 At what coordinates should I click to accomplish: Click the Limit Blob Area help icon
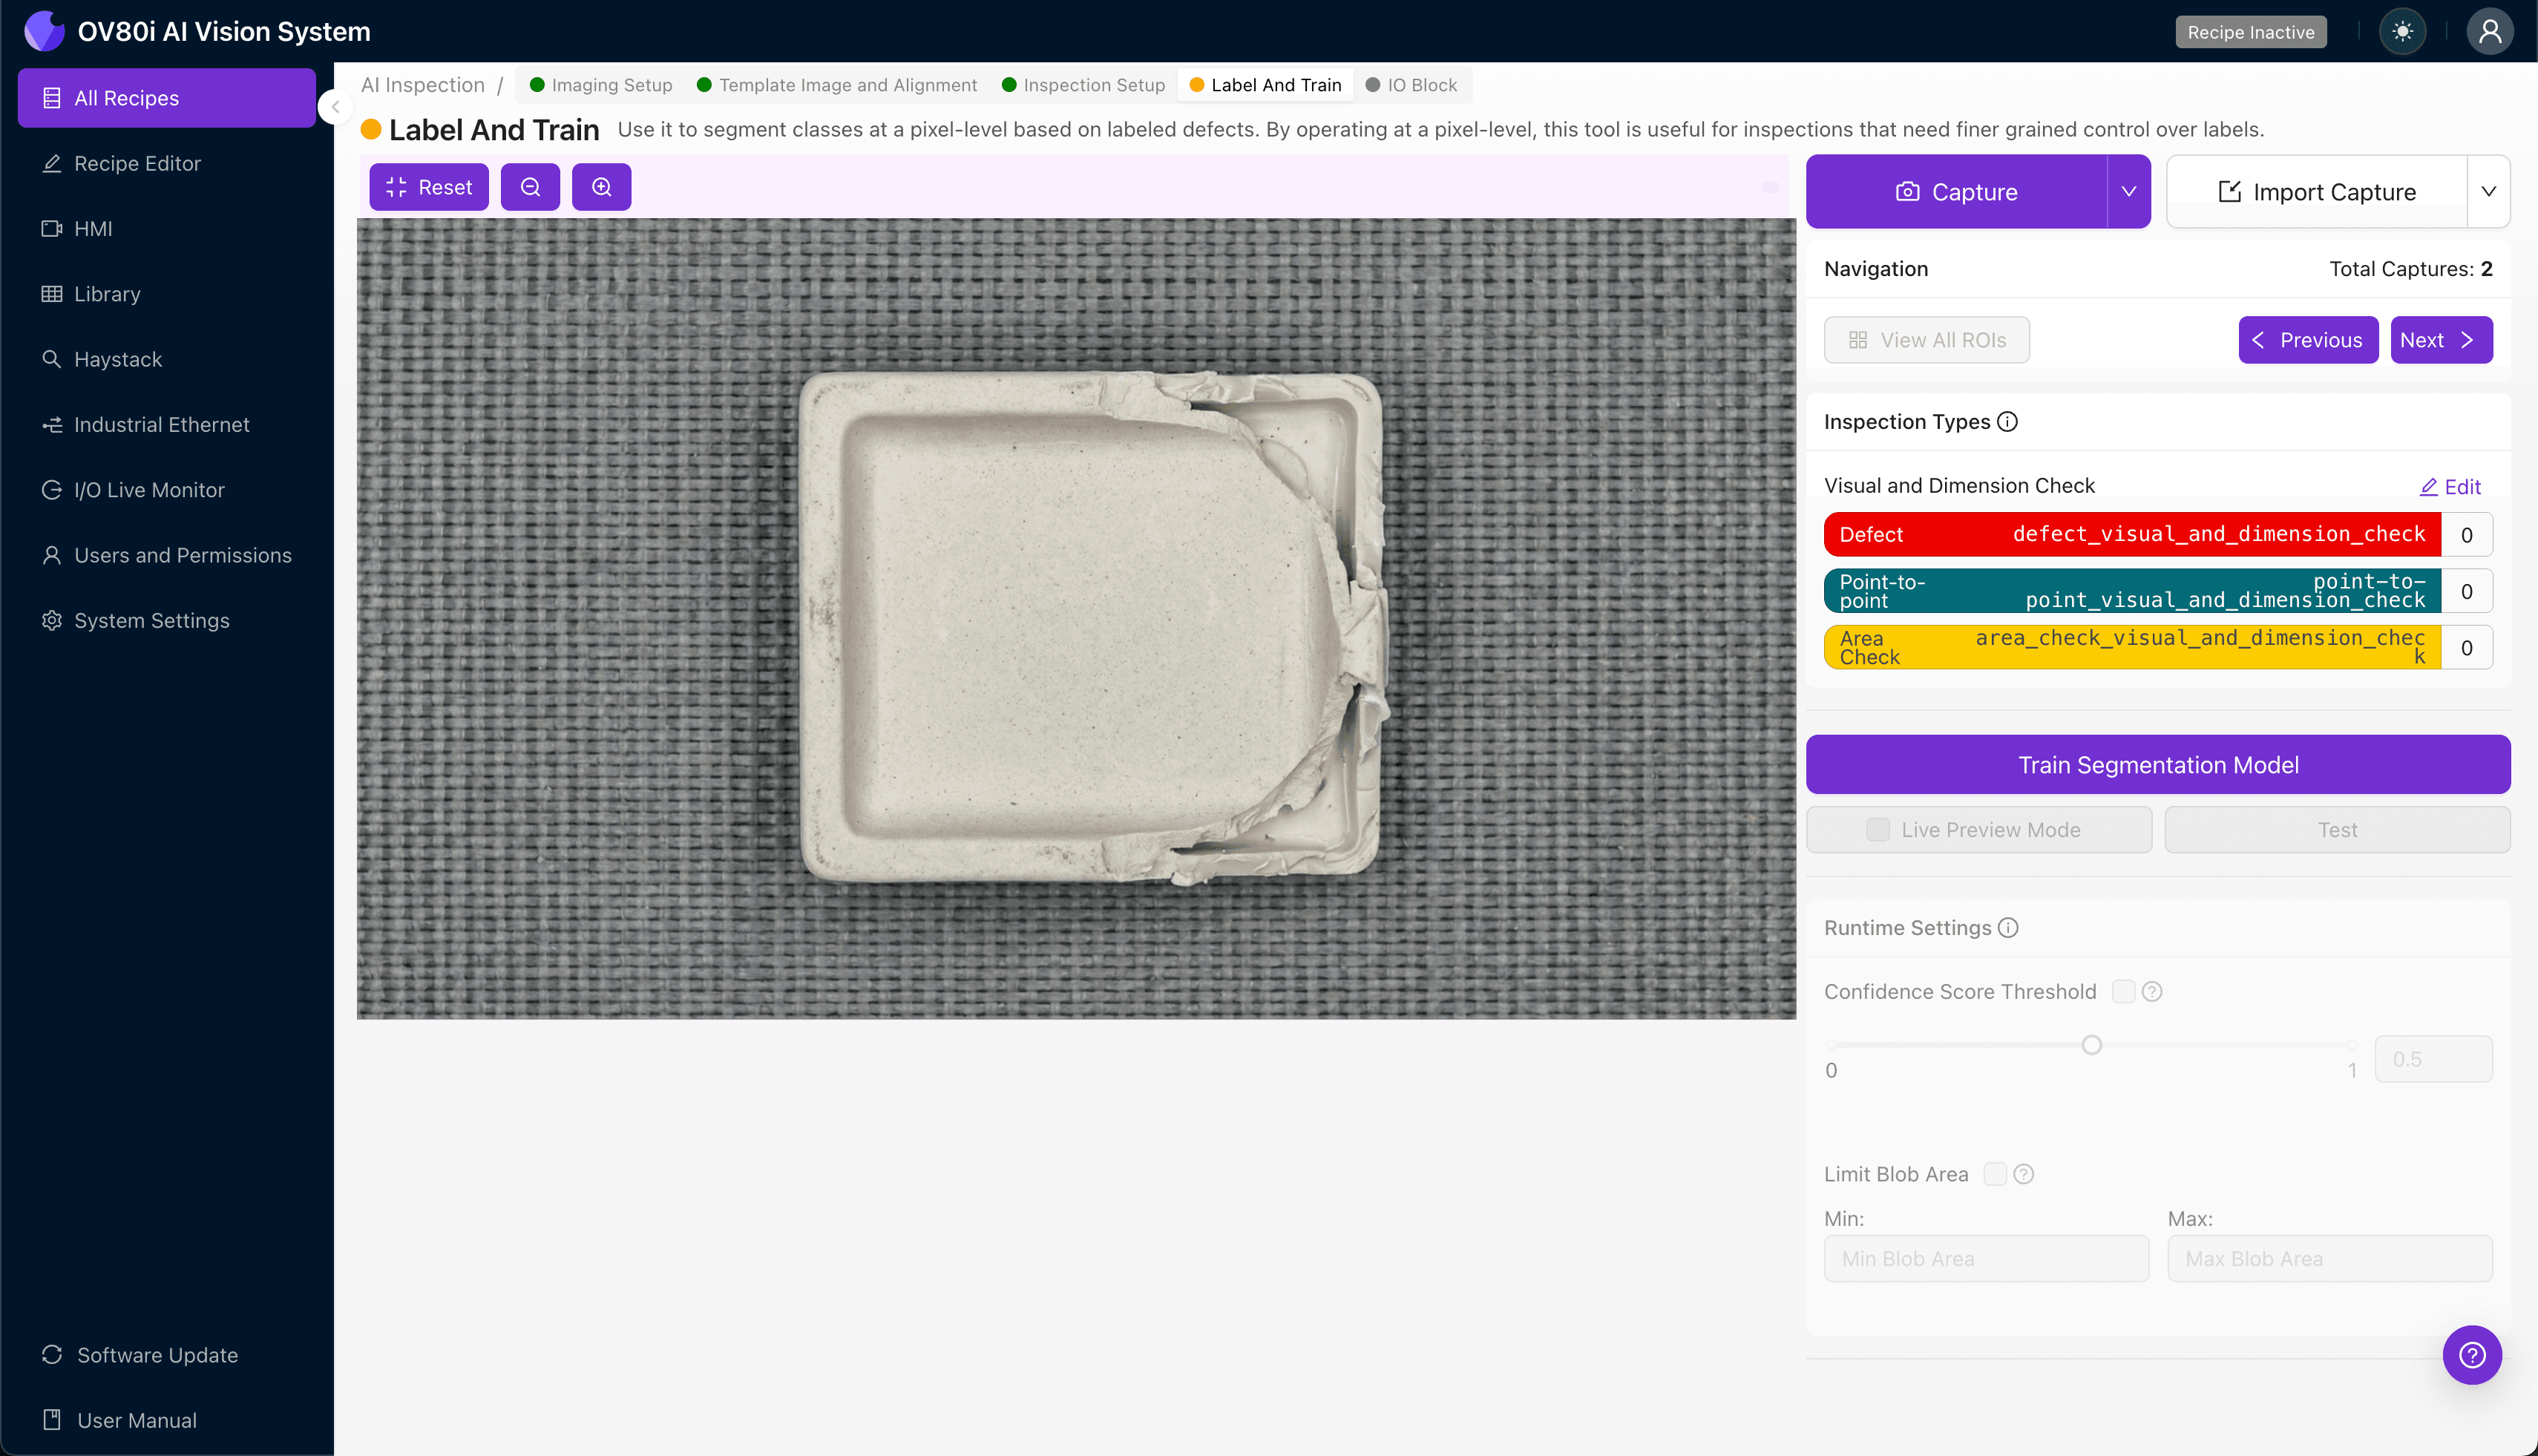tap(2024, 1174)
